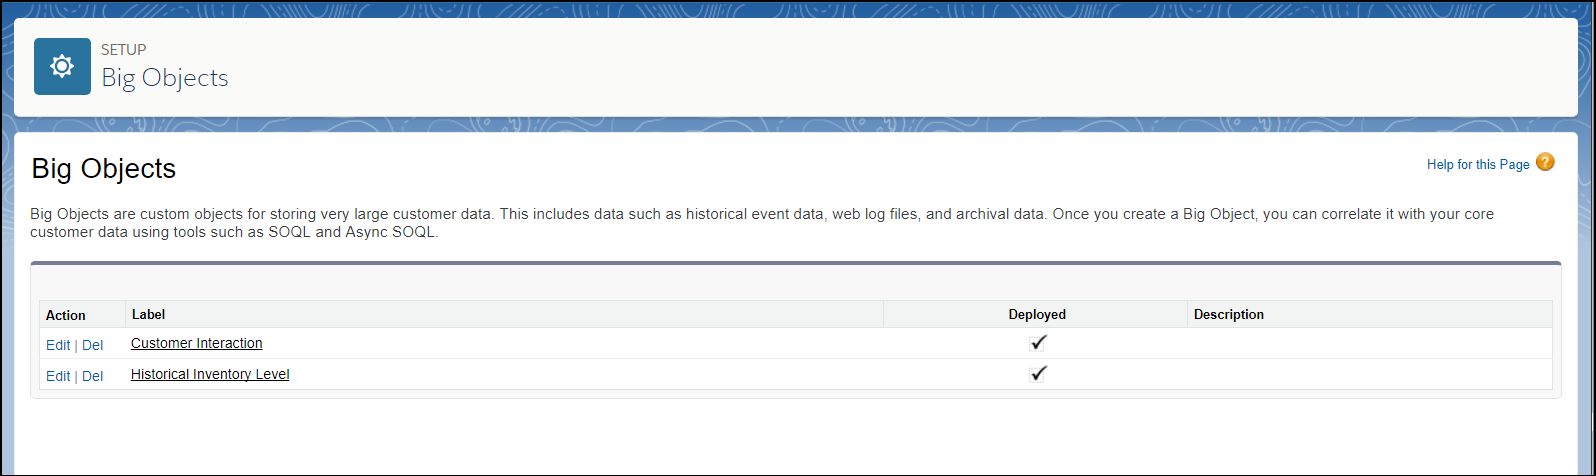Click the Description cell for Customer Interaction
1596x476 pixels.
coord(1369,344)
